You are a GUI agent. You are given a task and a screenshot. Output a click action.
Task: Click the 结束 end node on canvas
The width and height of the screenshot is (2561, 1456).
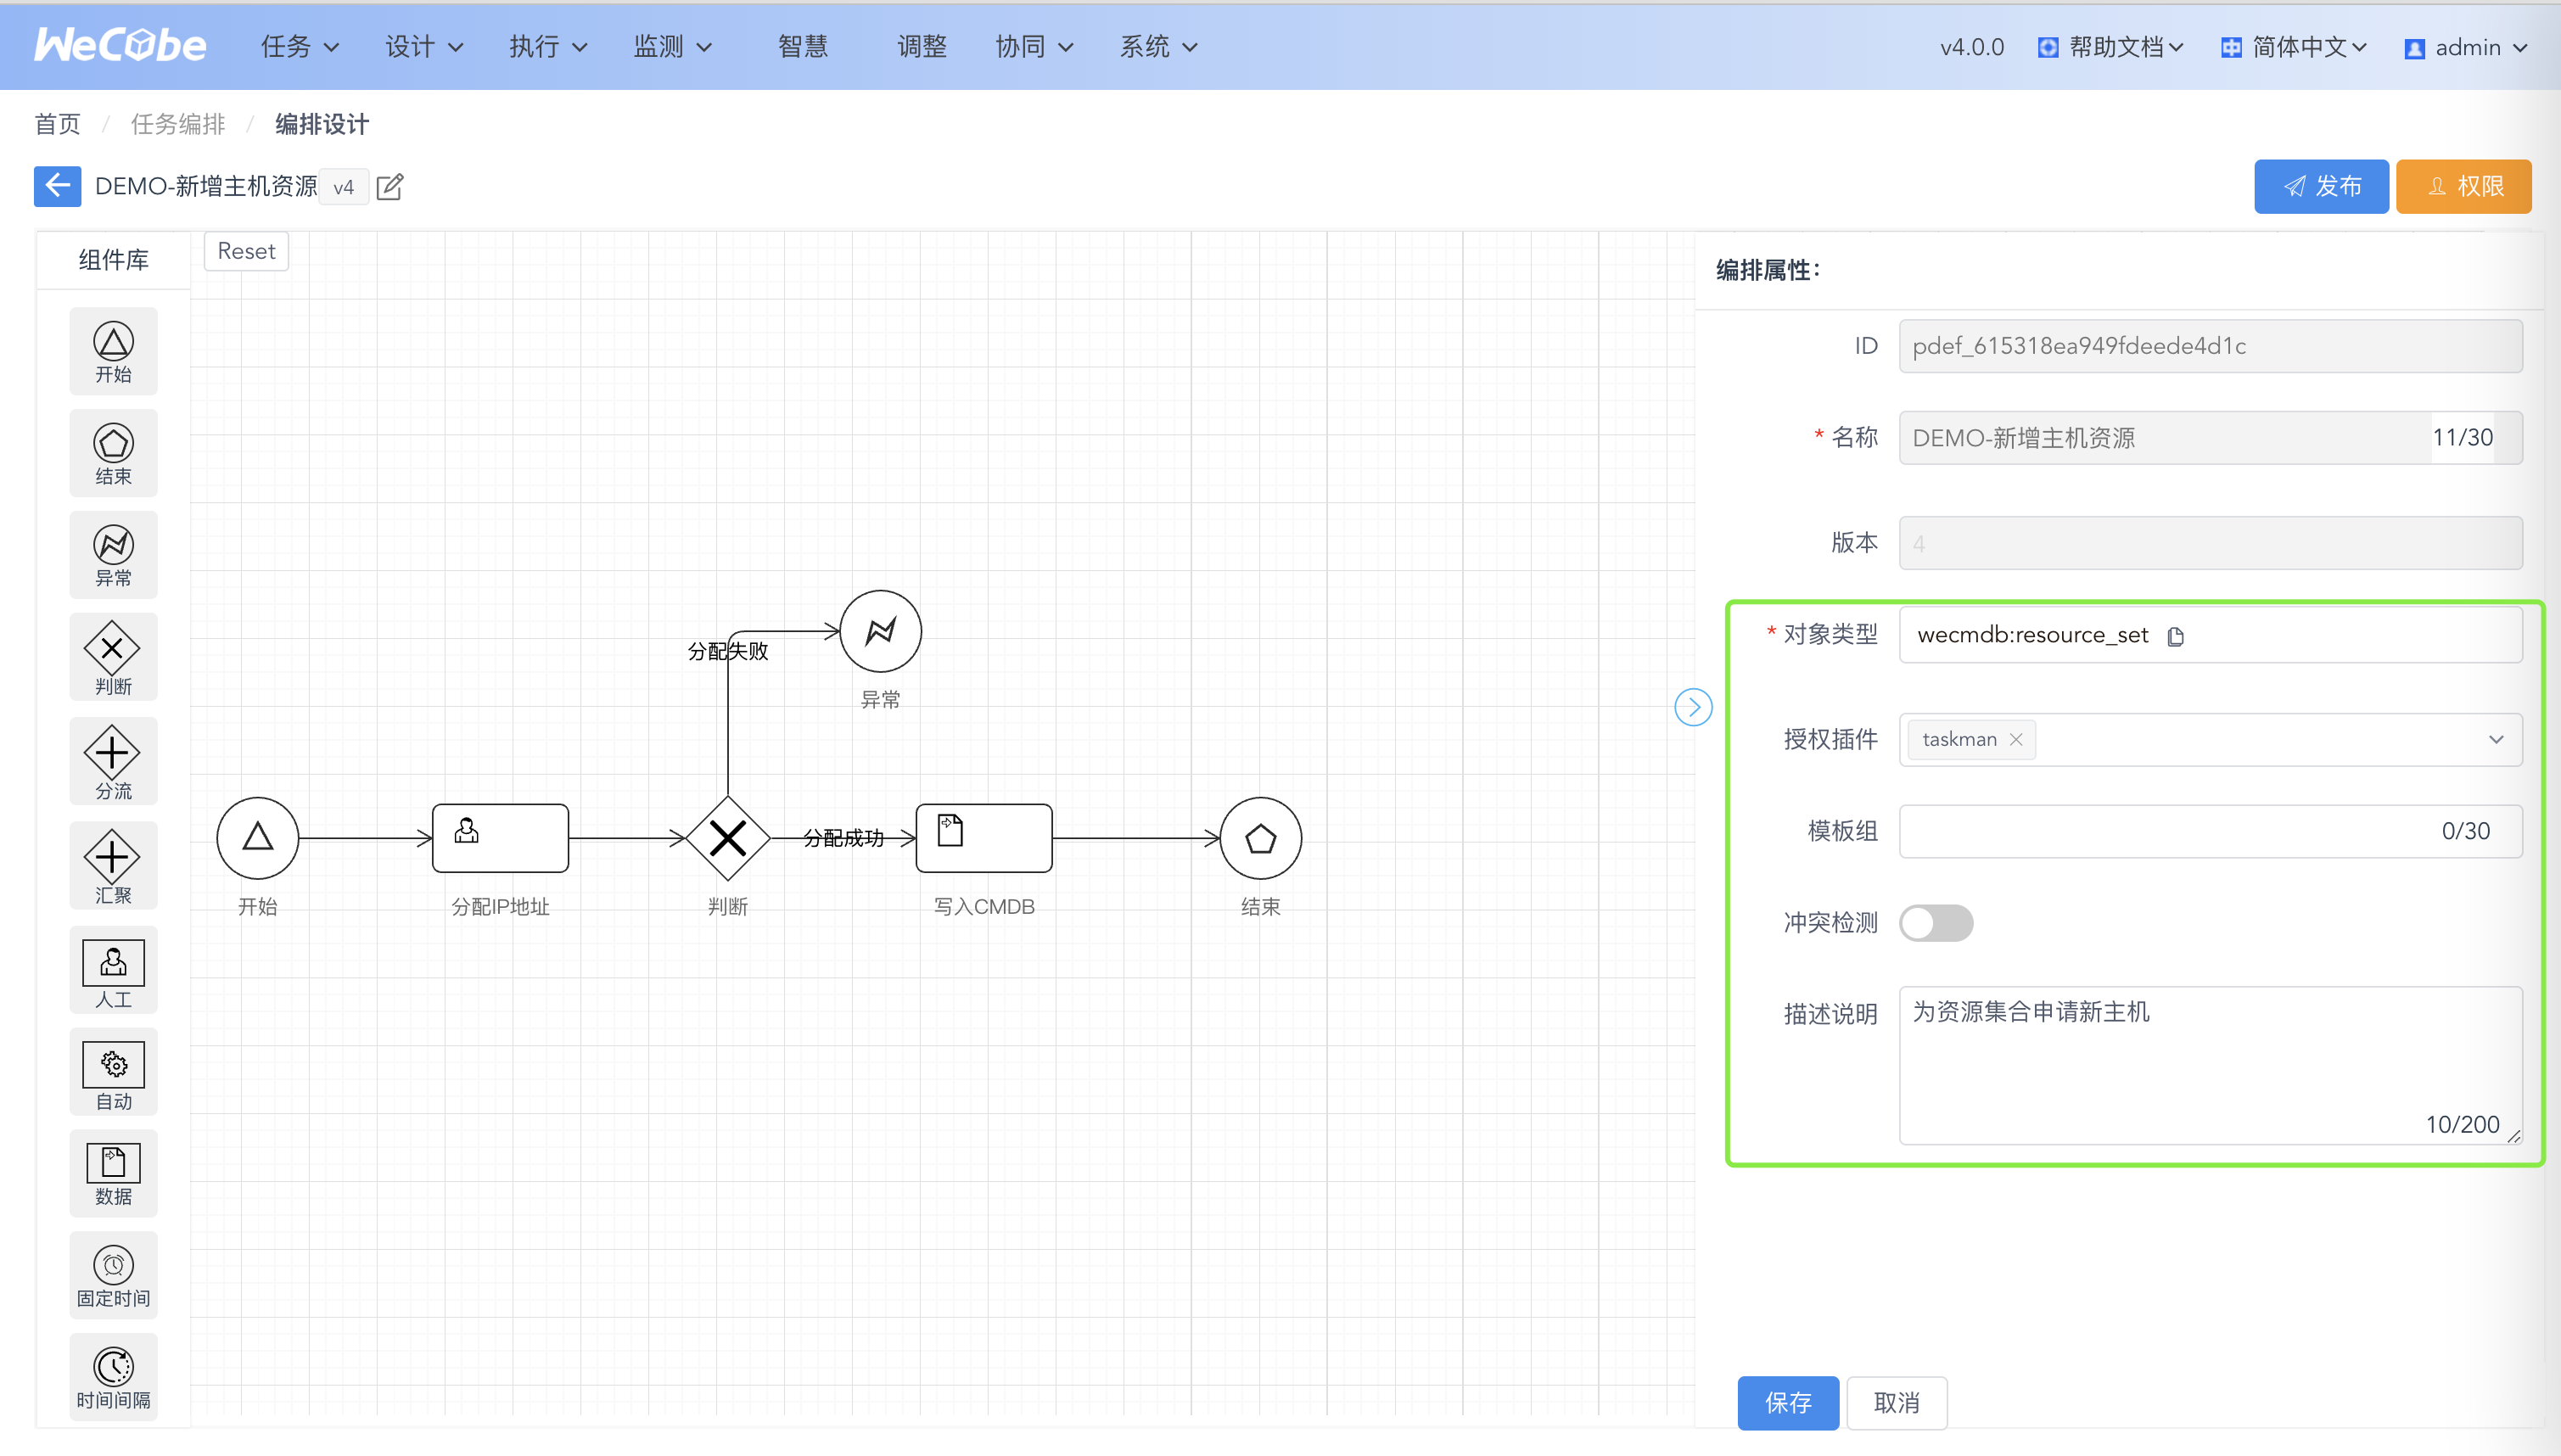pyautogui.click(x=1260, y=838)
